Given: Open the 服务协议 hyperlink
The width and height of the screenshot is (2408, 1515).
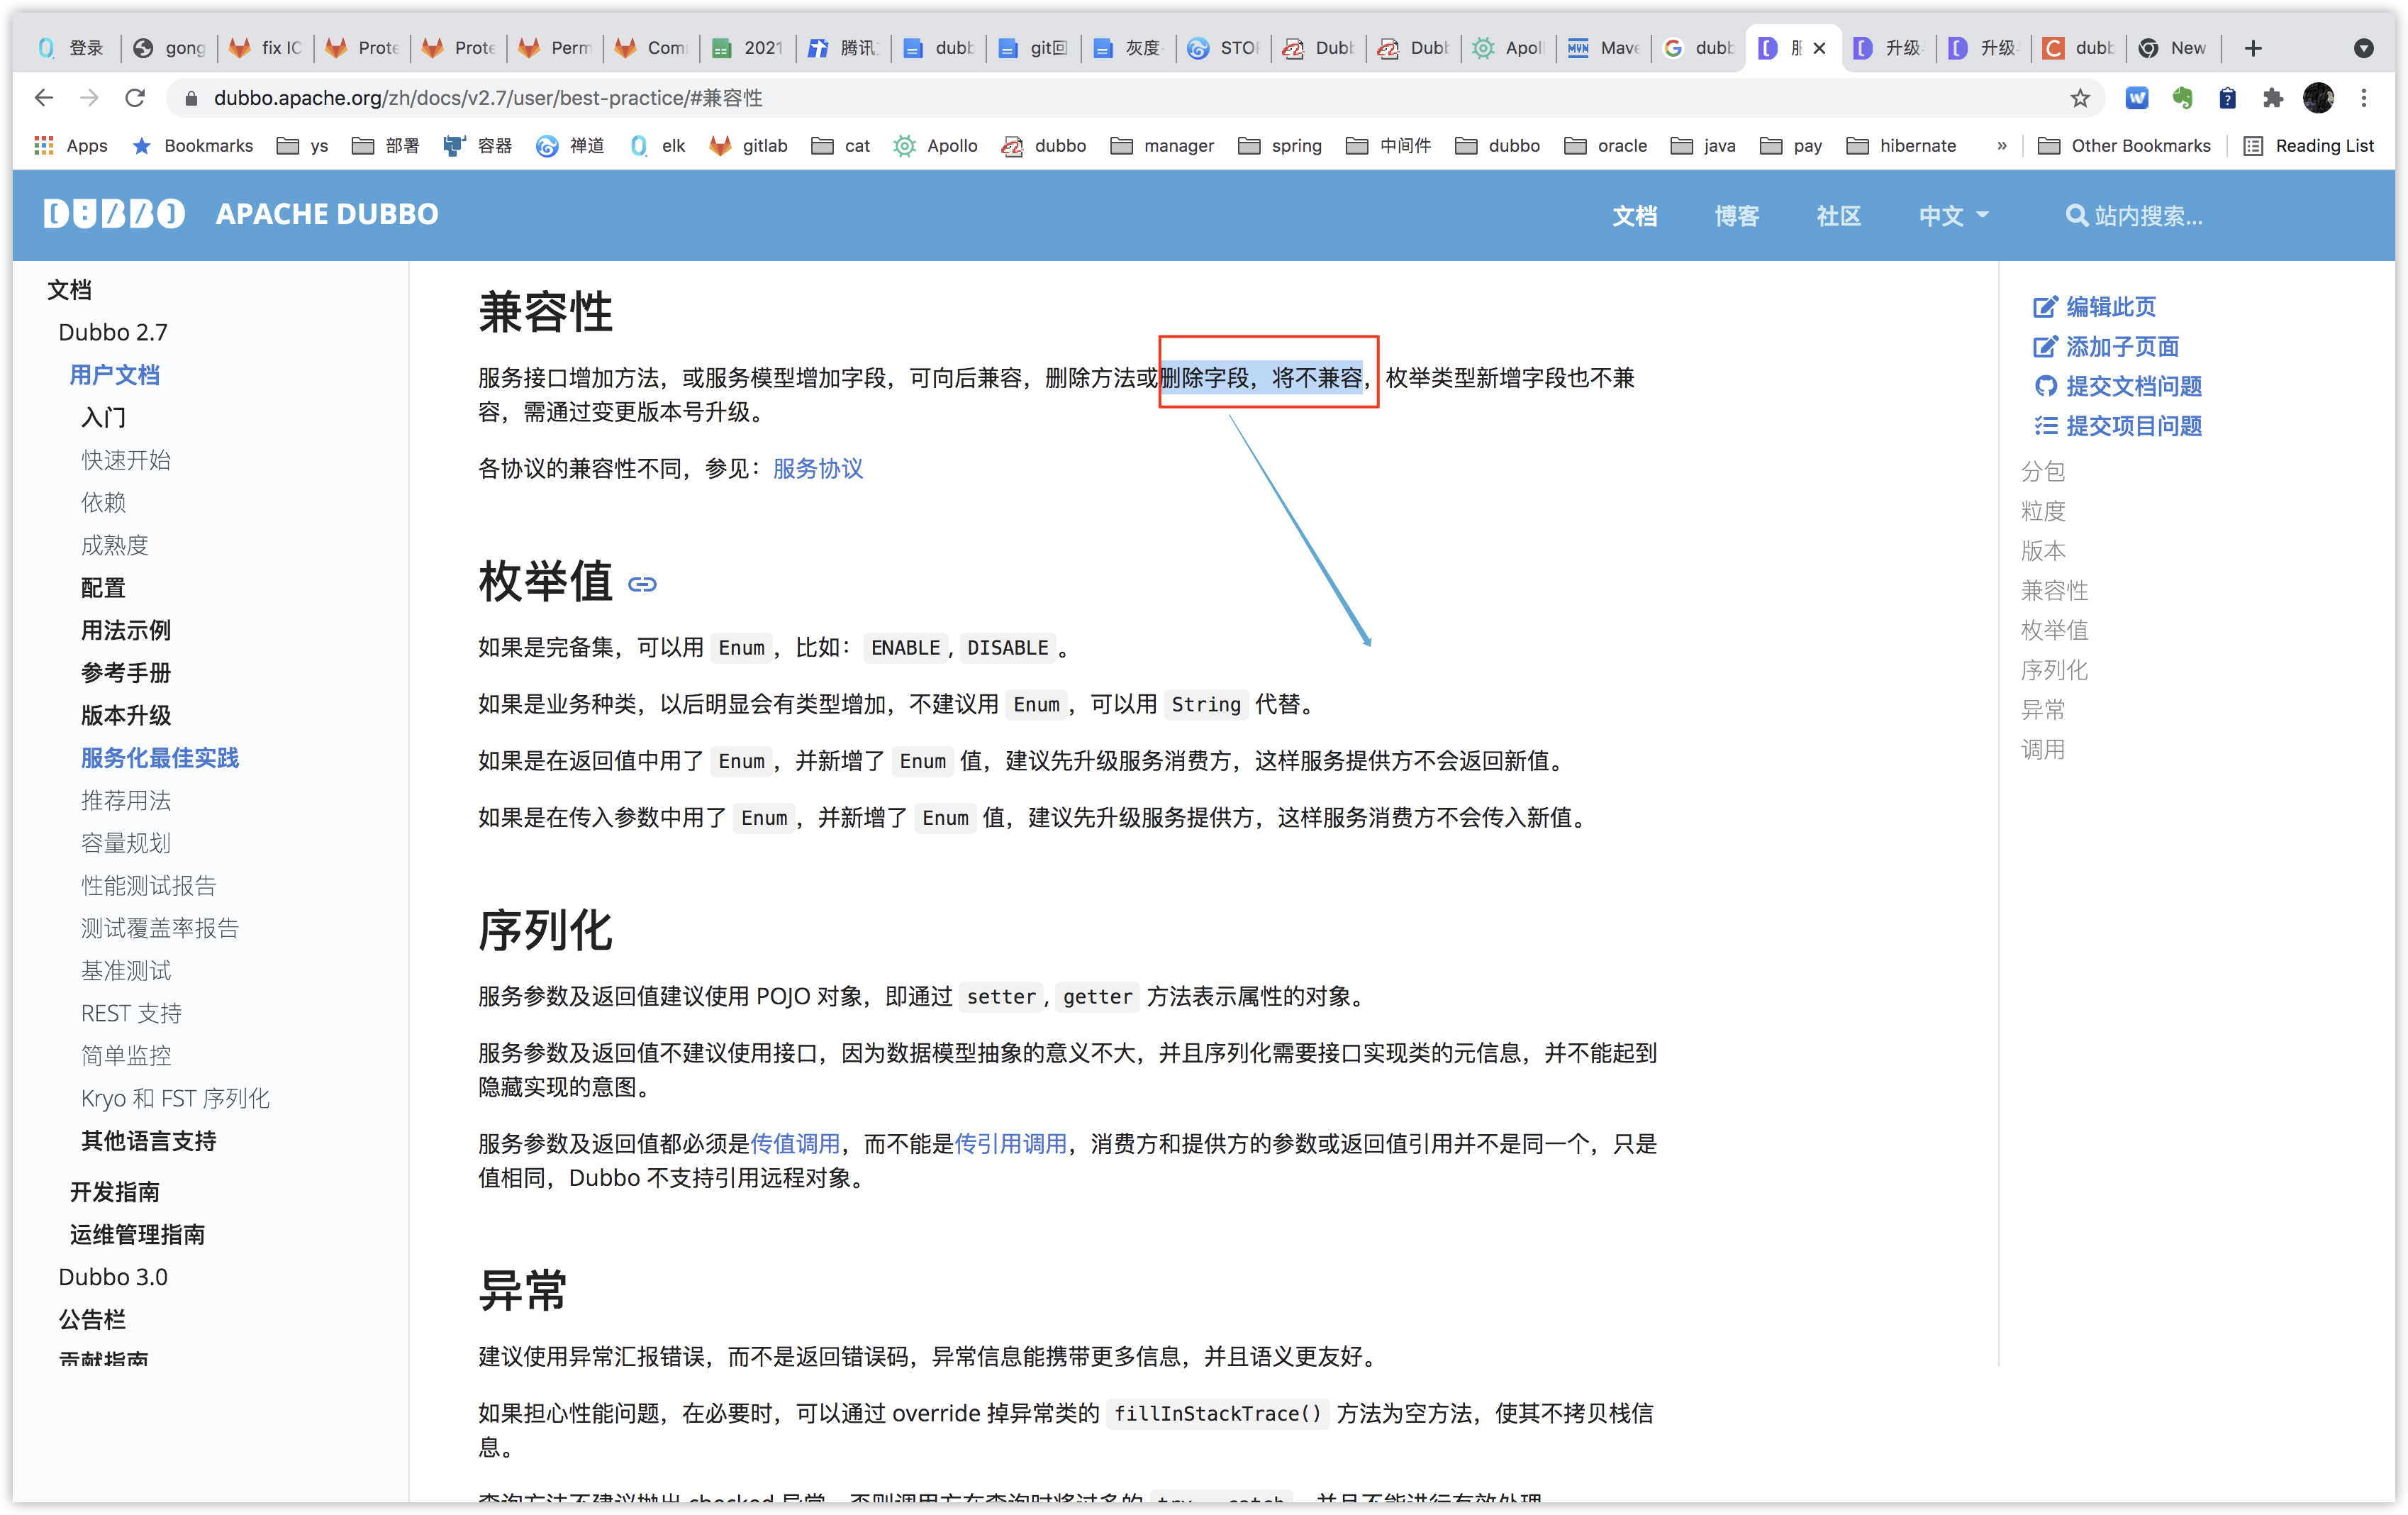Looking at the screenshot, I should click(x=817, y=469).
